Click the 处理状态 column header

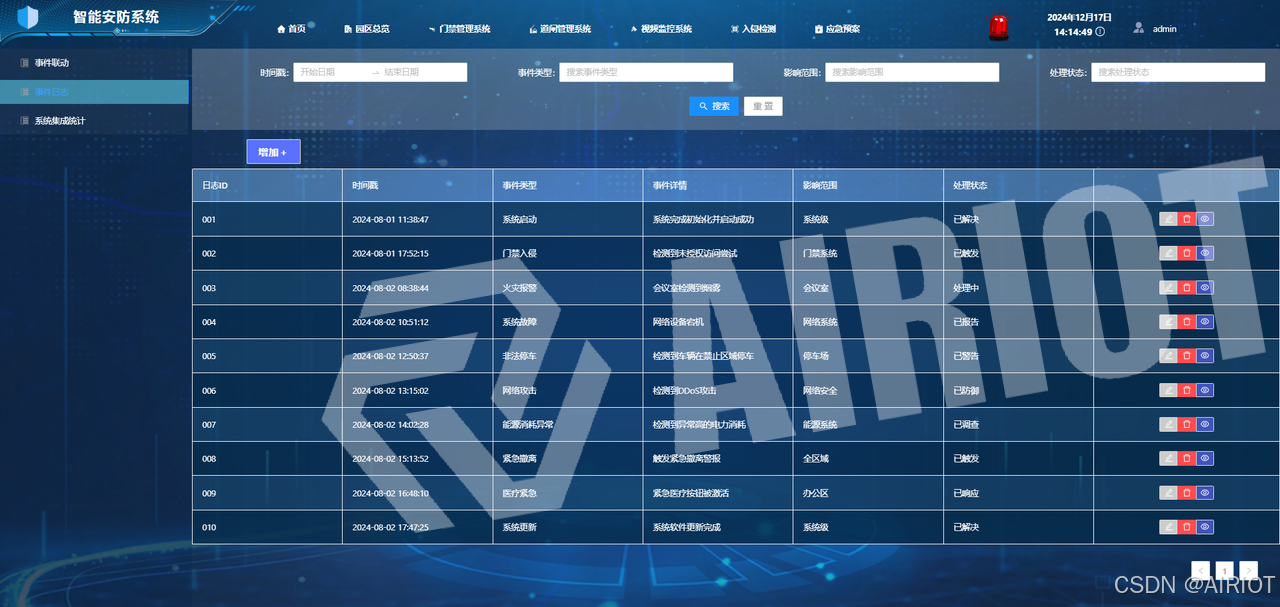[x=1018, y=185]
